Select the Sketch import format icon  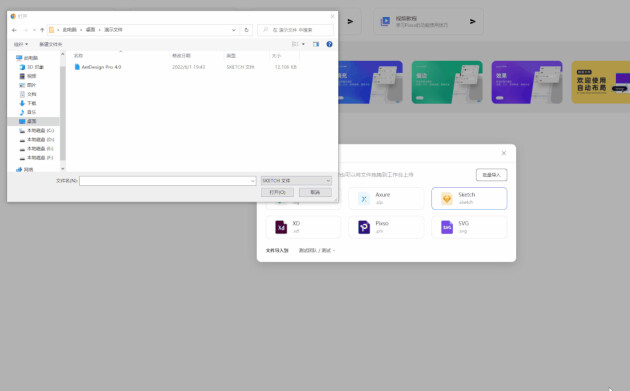pyautogui.click(x=446, y=199)
